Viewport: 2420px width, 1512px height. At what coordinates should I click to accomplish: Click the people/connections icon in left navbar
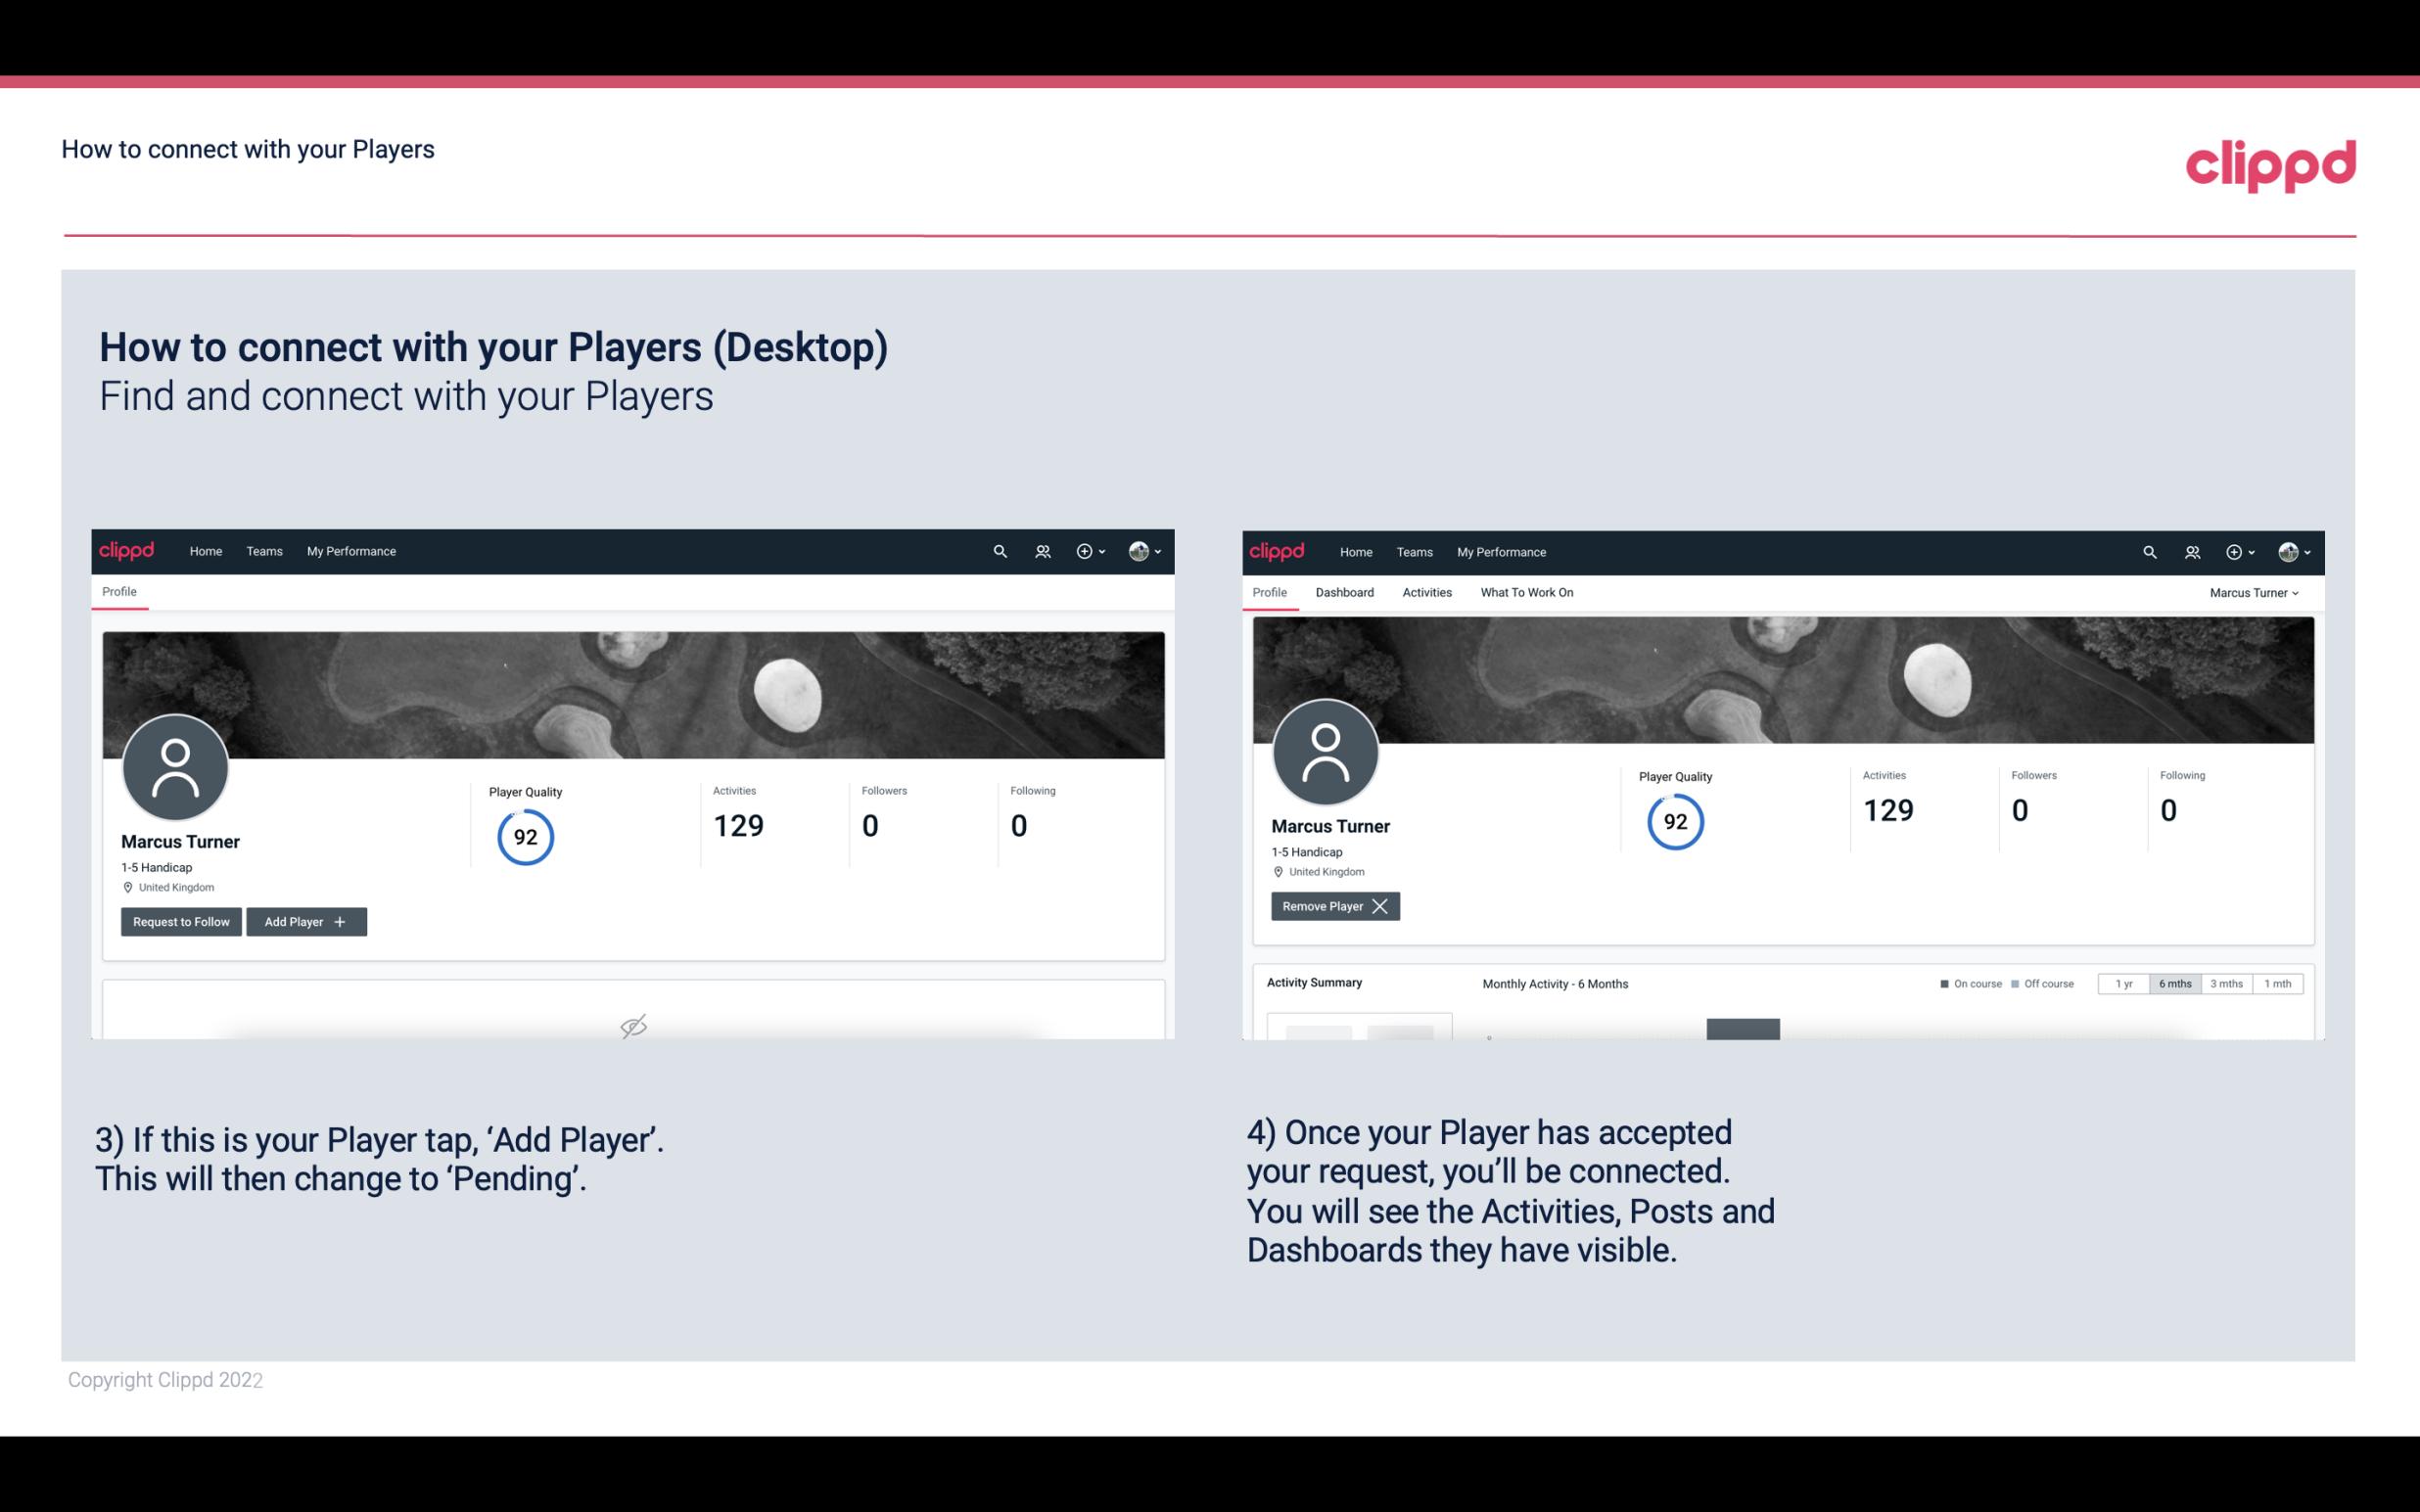coord(1040,550)
